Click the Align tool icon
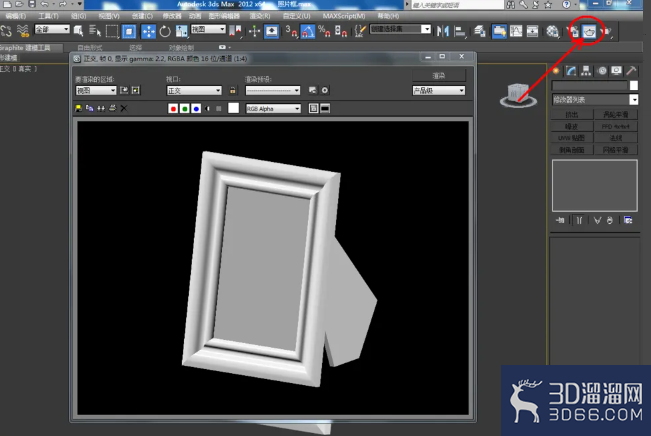This screenshot has height=436, width=651. coord(460,31)
